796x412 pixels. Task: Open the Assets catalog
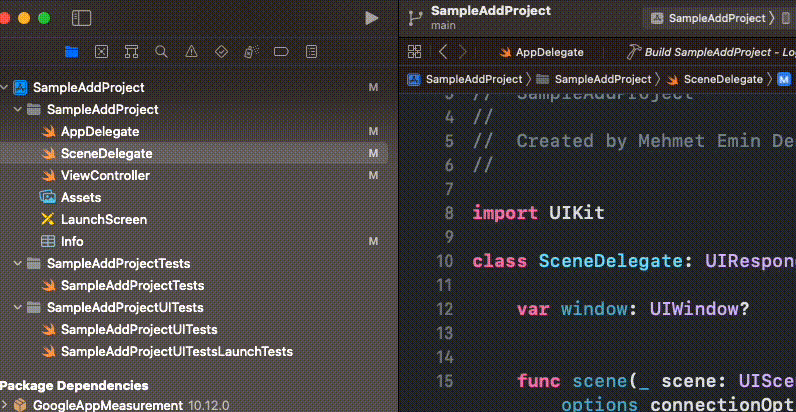(x=81, y=197)
